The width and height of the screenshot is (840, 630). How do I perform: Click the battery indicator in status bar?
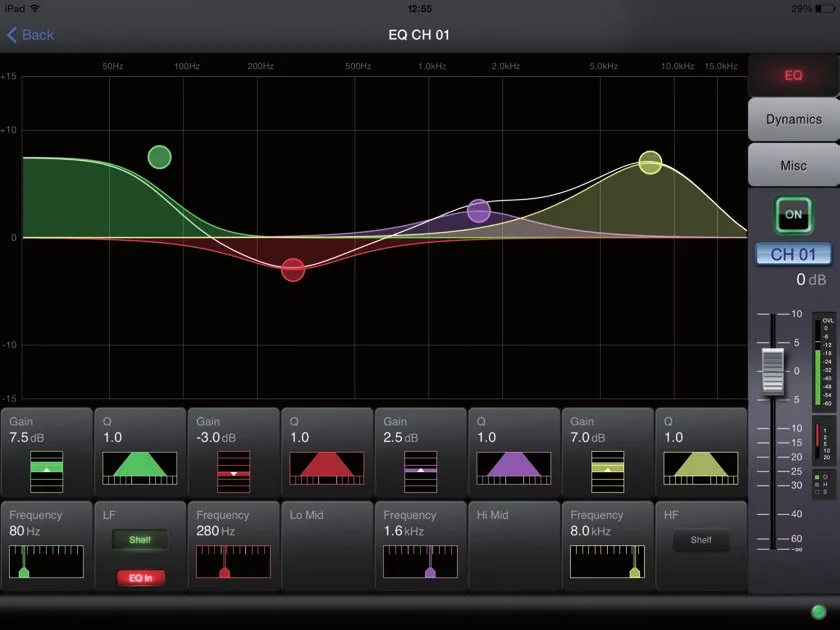826,9
